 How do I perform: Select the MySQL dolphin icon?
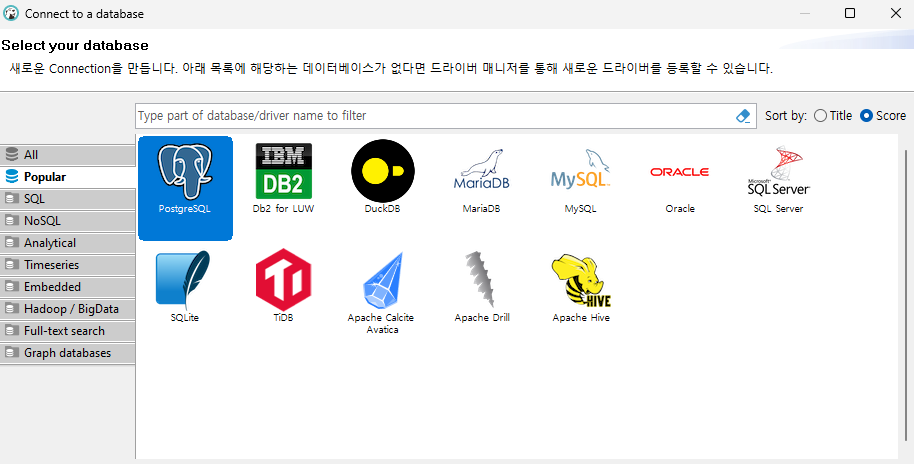point(581,169)
